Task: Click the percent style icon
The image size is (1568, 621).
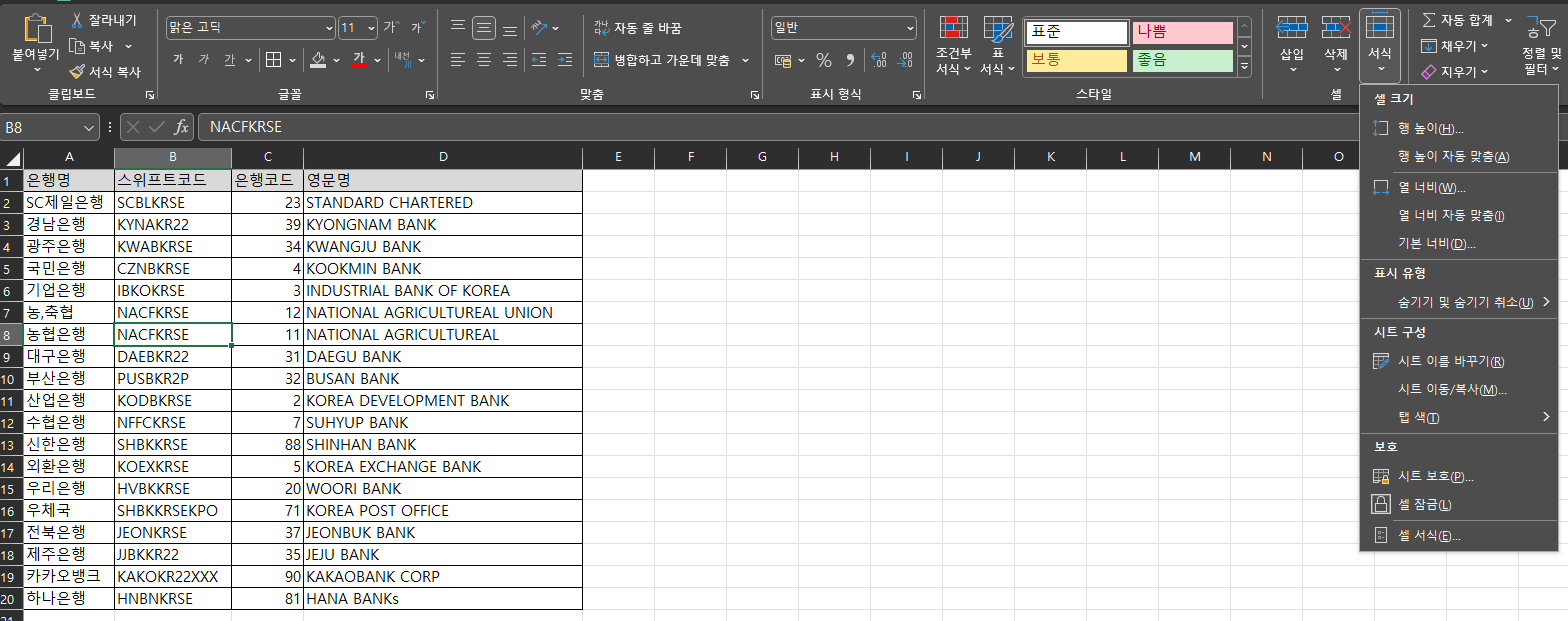Action: click(824, 60)
